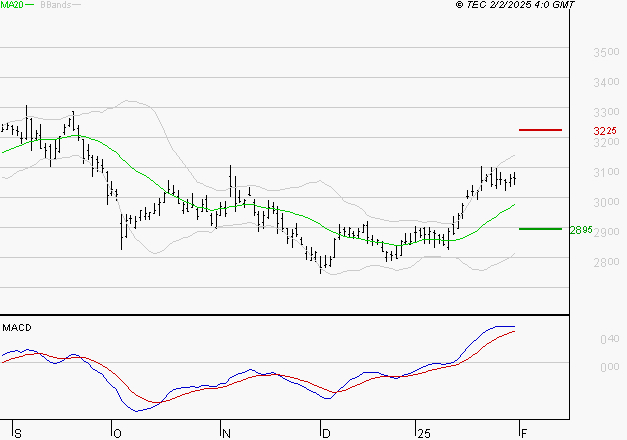The width and height of the screenshot is (627, 440).
Task: Click the 3100 price axis label
Action: tap(606, 172)
